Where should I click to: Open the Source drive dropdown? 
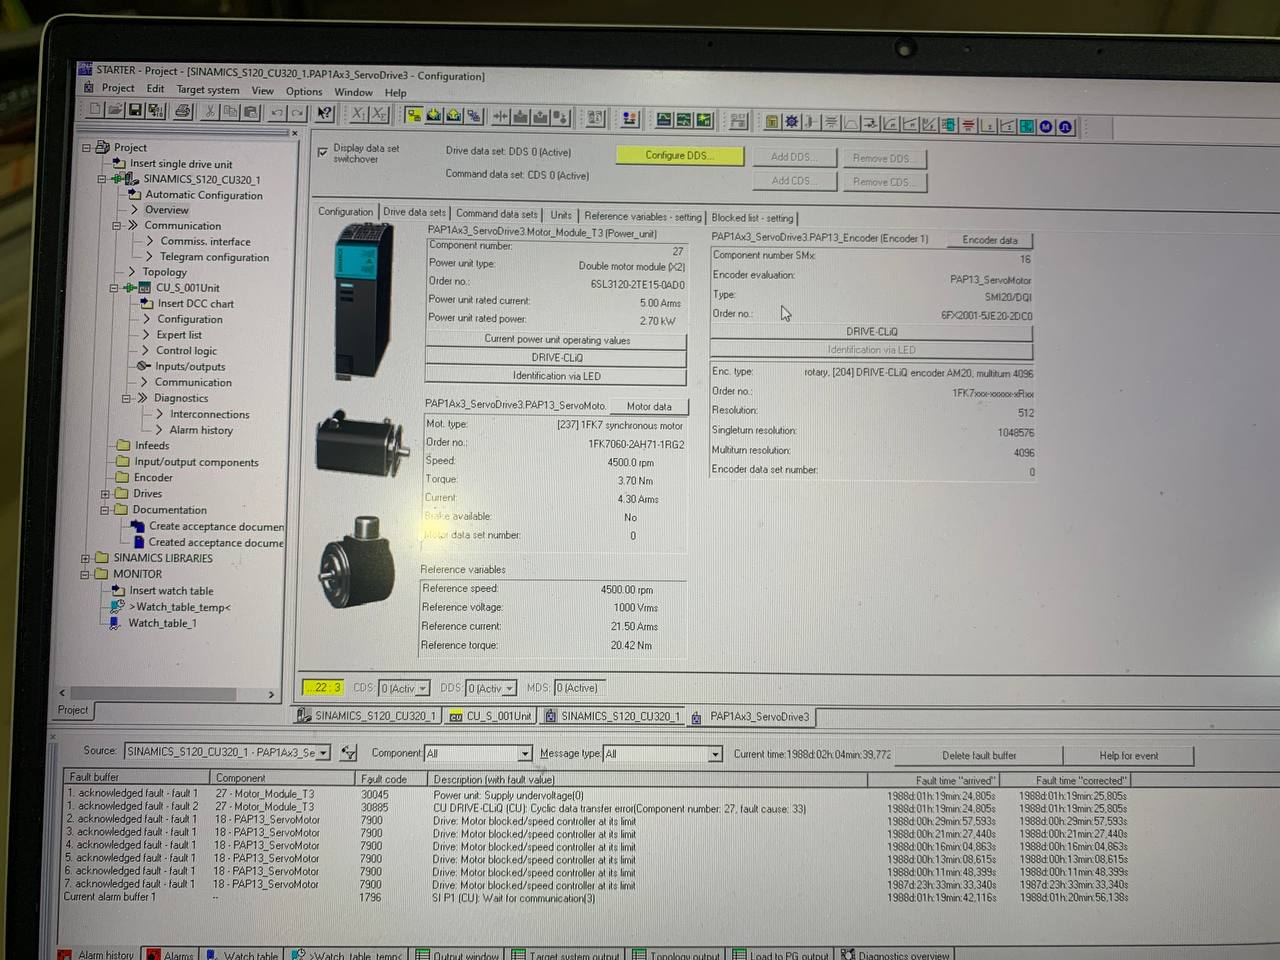click(x=324, y=752)
